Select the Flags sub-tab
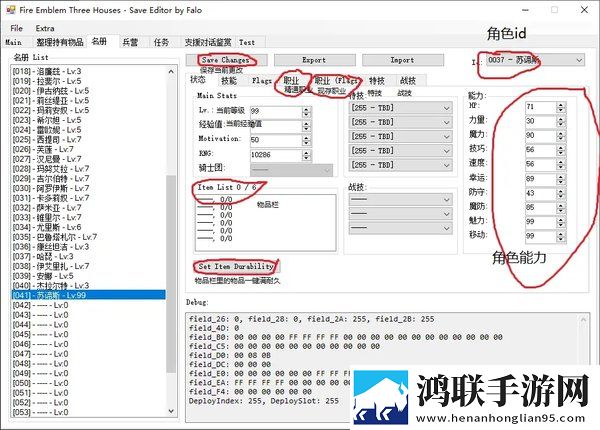 pyautogui.click(x=262, y=81)
